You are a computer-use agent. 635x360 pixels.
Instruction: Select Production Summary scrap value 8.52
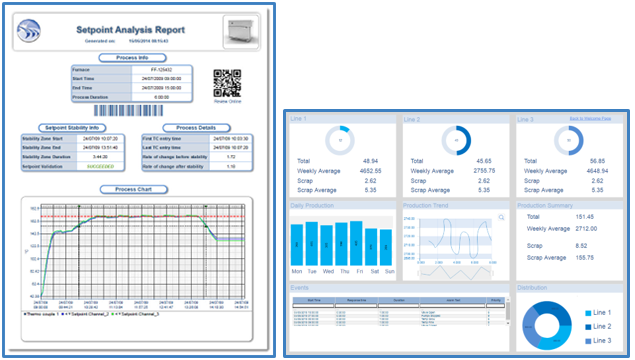click(581, 245)
